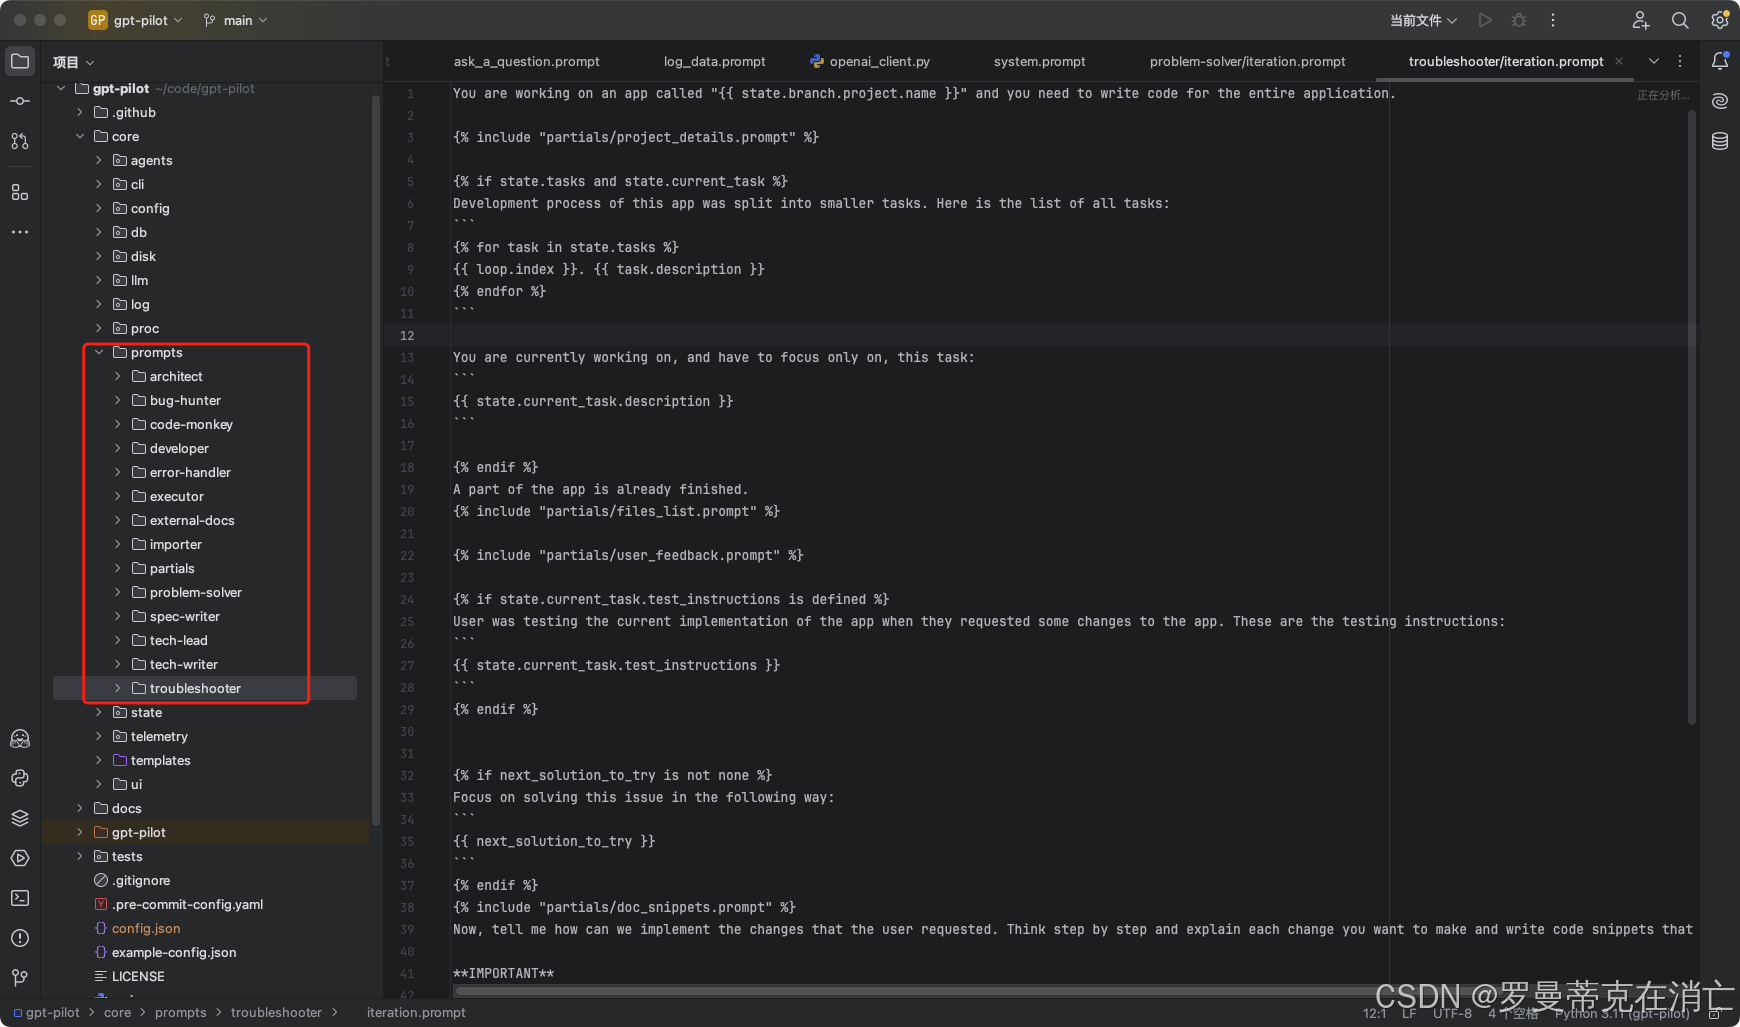The height and width of the screenshot is (1027, 1740).
Task: Show the hidden editor tabs dropdown
Action: click(1654, 61)
